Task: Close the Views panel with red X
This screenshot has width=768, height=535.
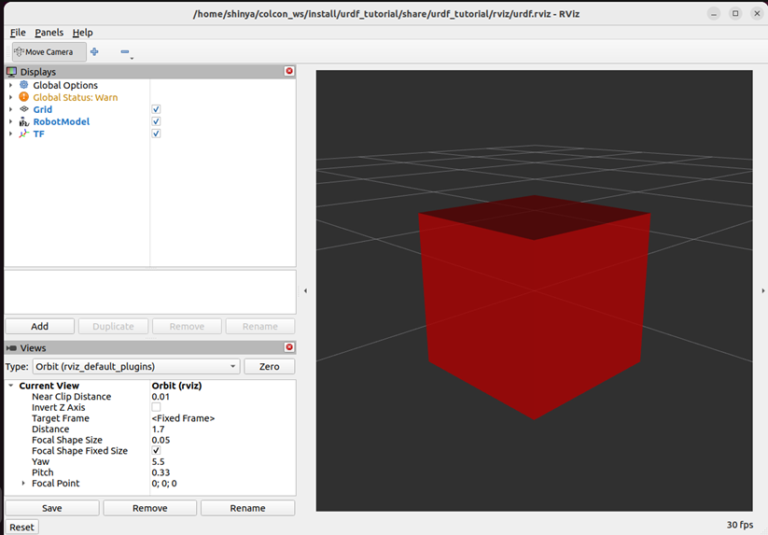Action: tap(290, 347)
